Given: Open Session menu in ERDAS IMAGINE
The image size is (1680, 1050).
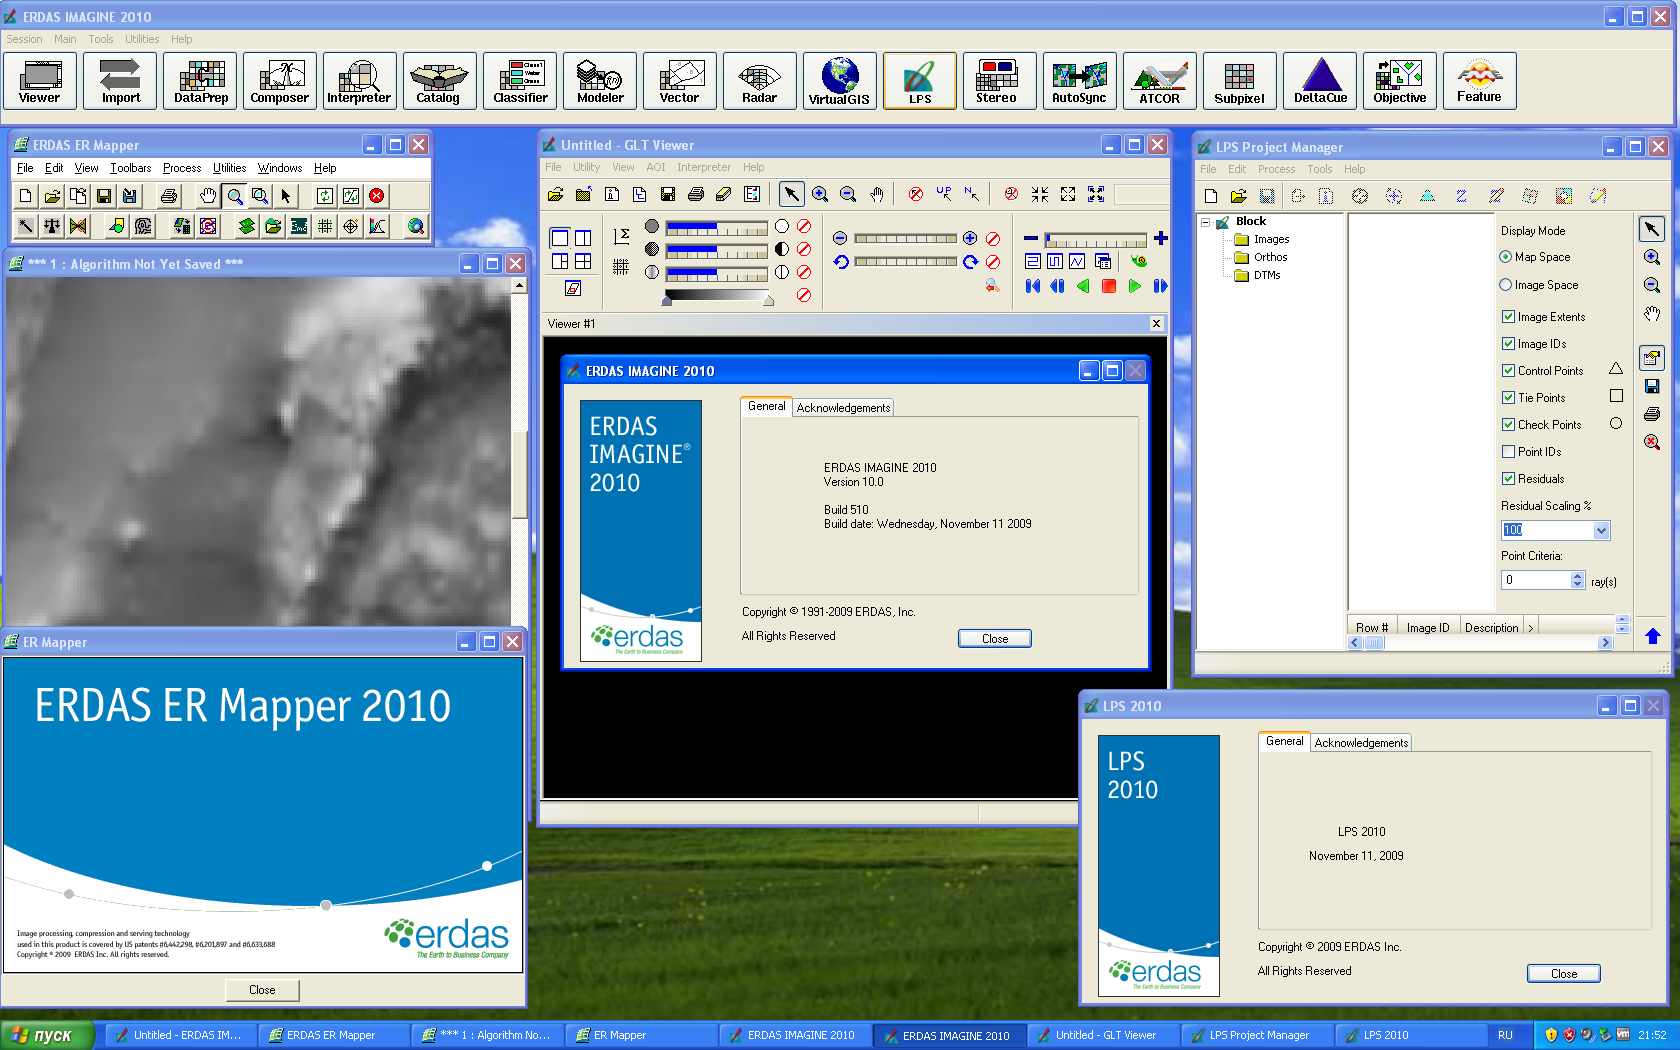Looking at the screenshot, I should pos(24,39).
